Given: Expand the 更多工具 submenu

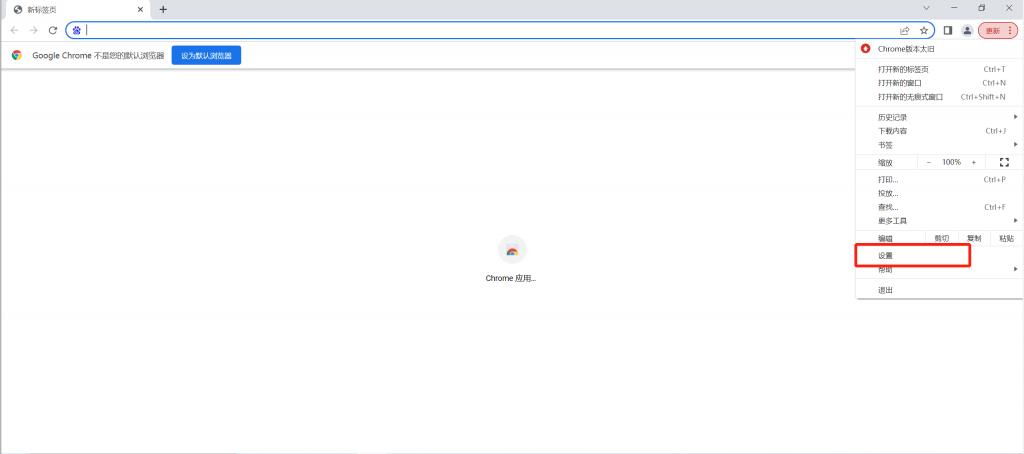Looking at the screenshot, I should pyautogui.click(x=939, y=221).
